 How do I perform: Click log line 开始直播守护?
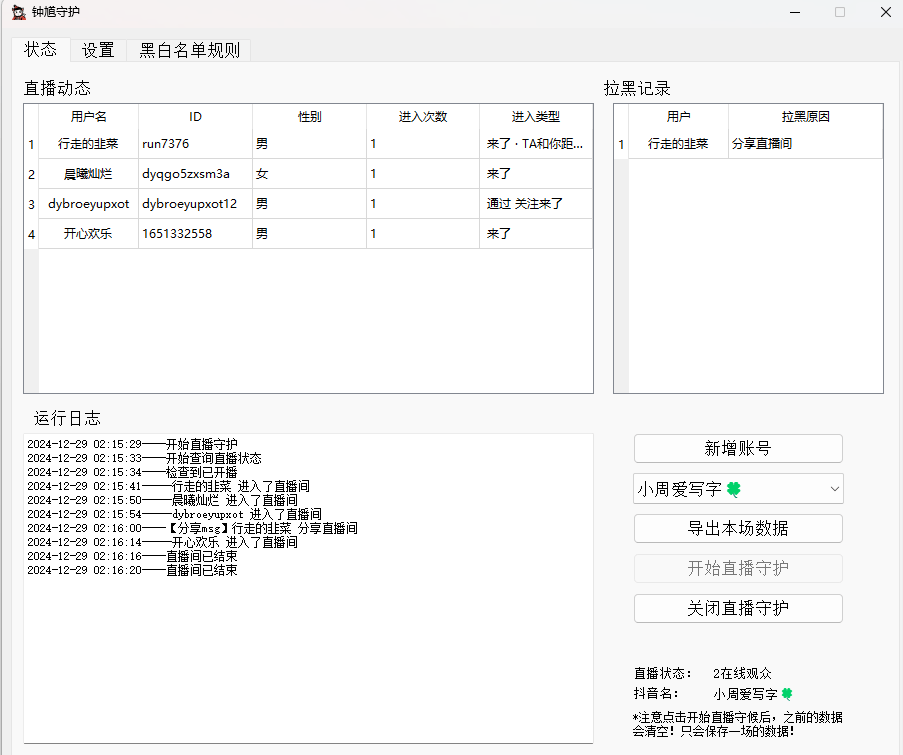[x=132, y=444]
